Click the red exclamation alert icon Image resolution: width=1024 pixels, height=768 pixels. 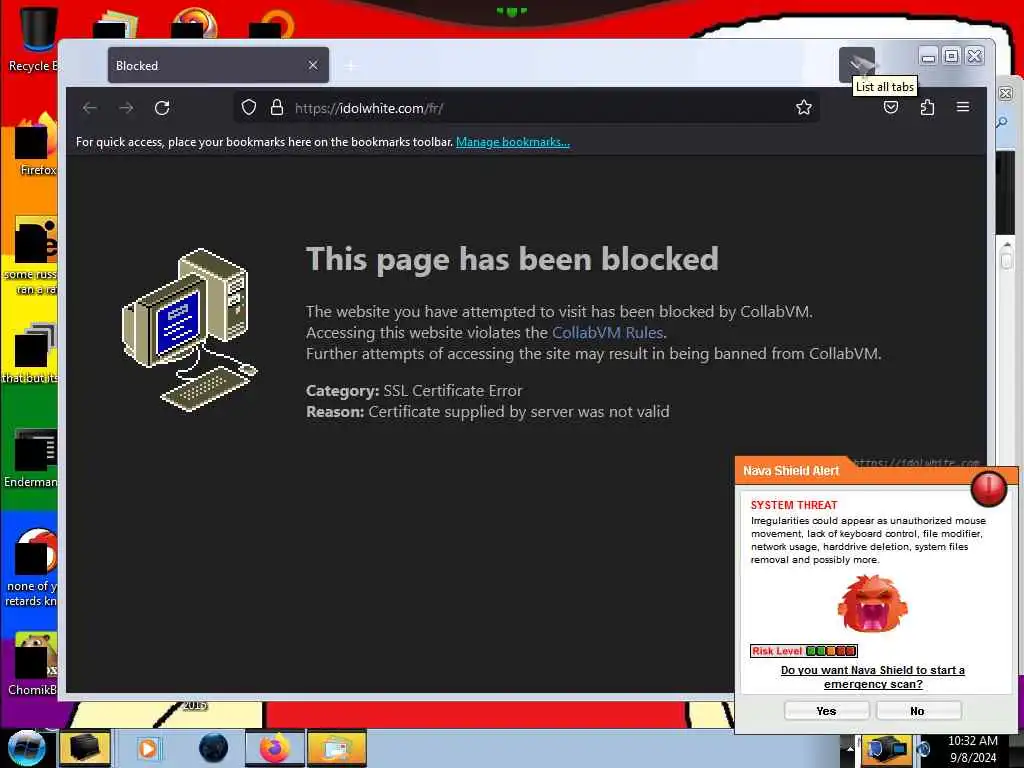(x=989, y=488)
